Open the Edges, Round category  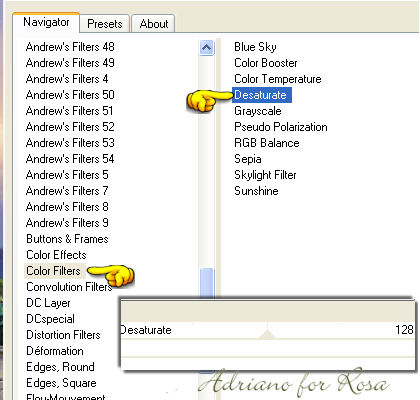[60, 367]
